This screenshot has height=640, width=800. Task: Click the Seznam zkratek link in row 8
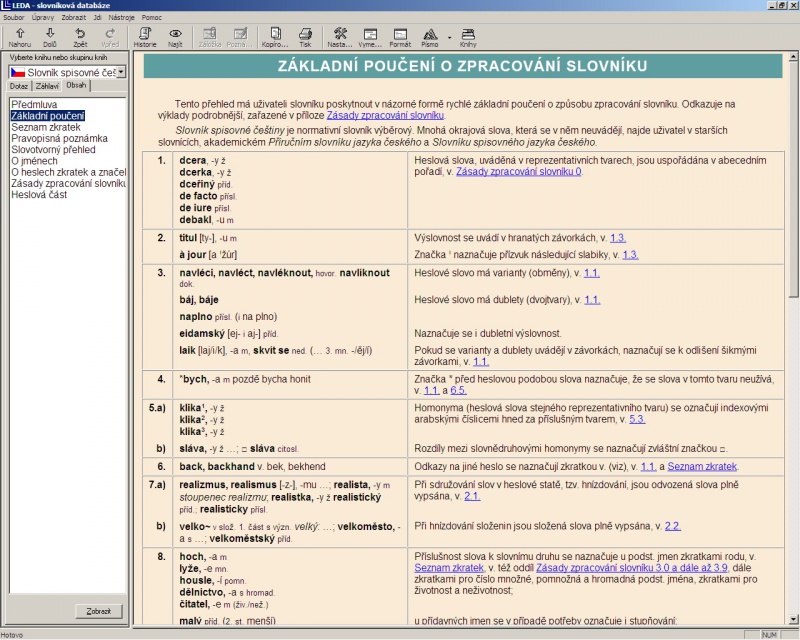click(449, 568)
